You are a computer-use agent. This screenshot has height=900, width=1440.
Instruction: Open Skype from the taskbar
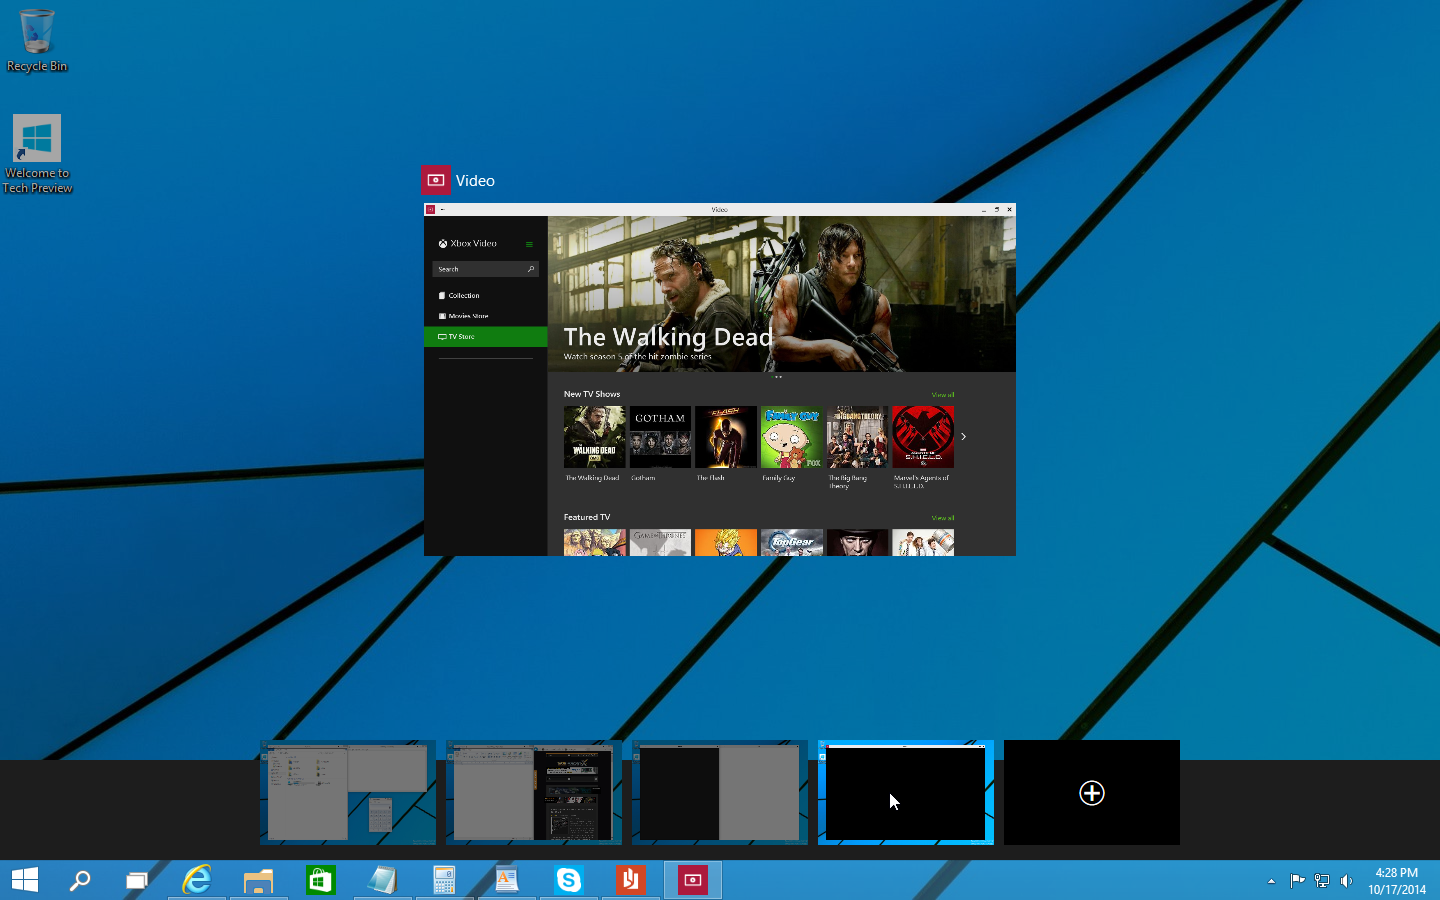(568, 880)
